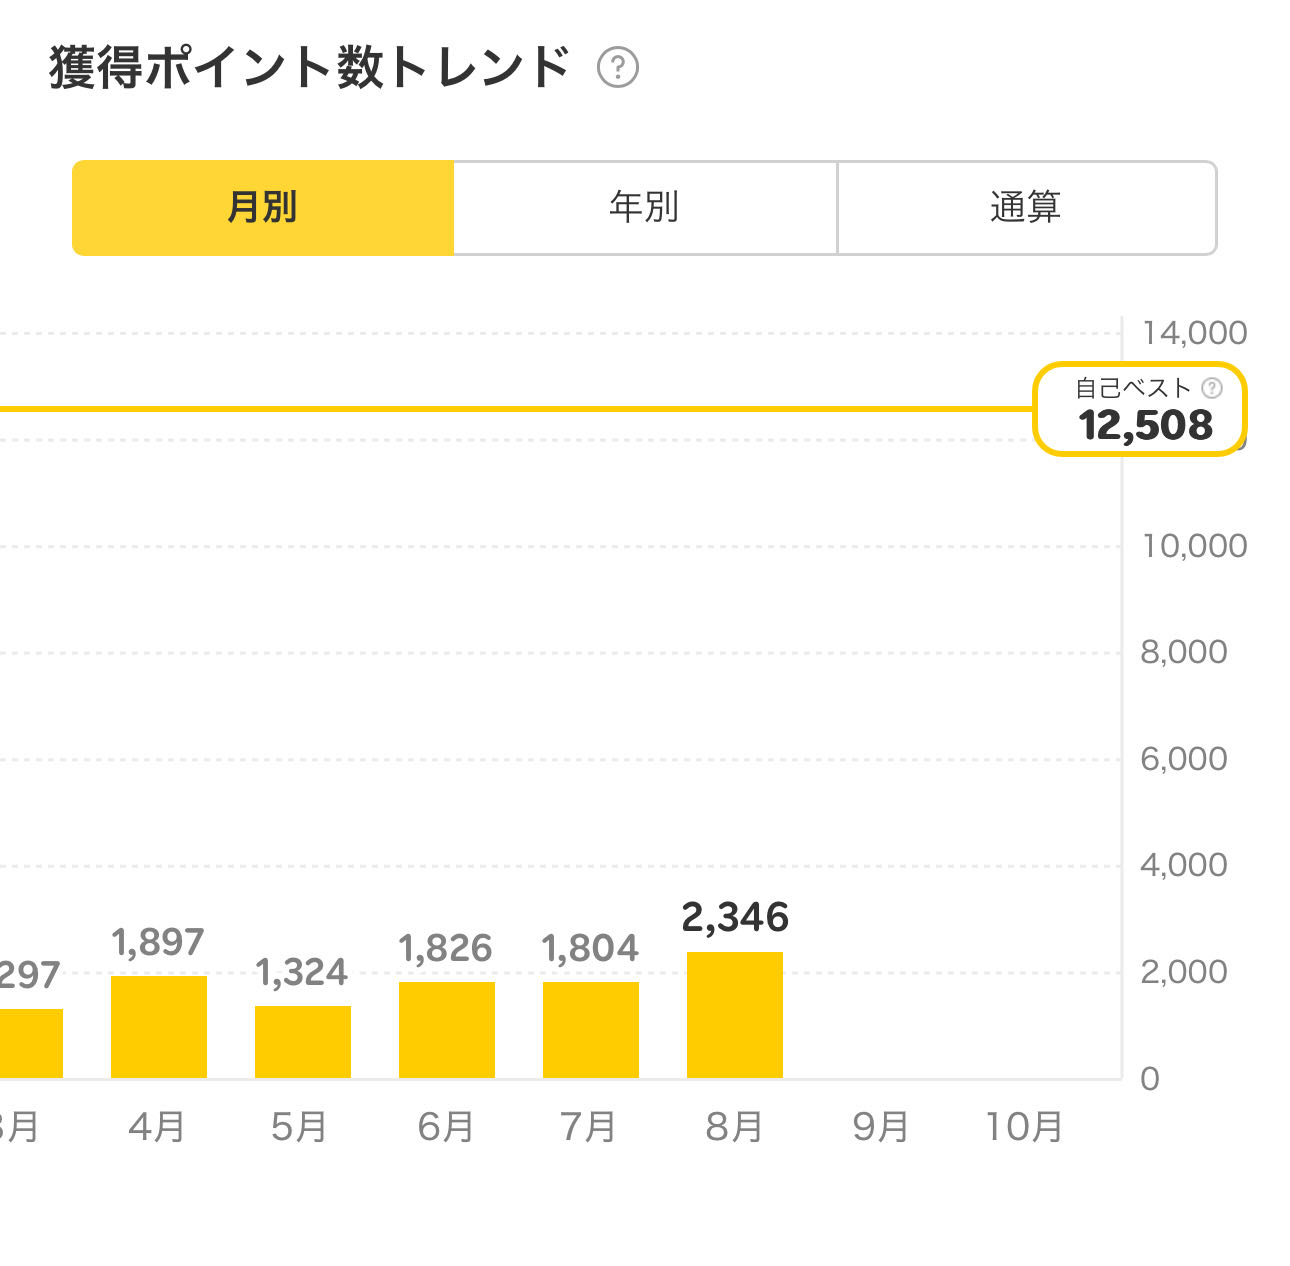Click the bold 2,346 value label
This screenshot has width=1290, height=1266.
(735, 917)
